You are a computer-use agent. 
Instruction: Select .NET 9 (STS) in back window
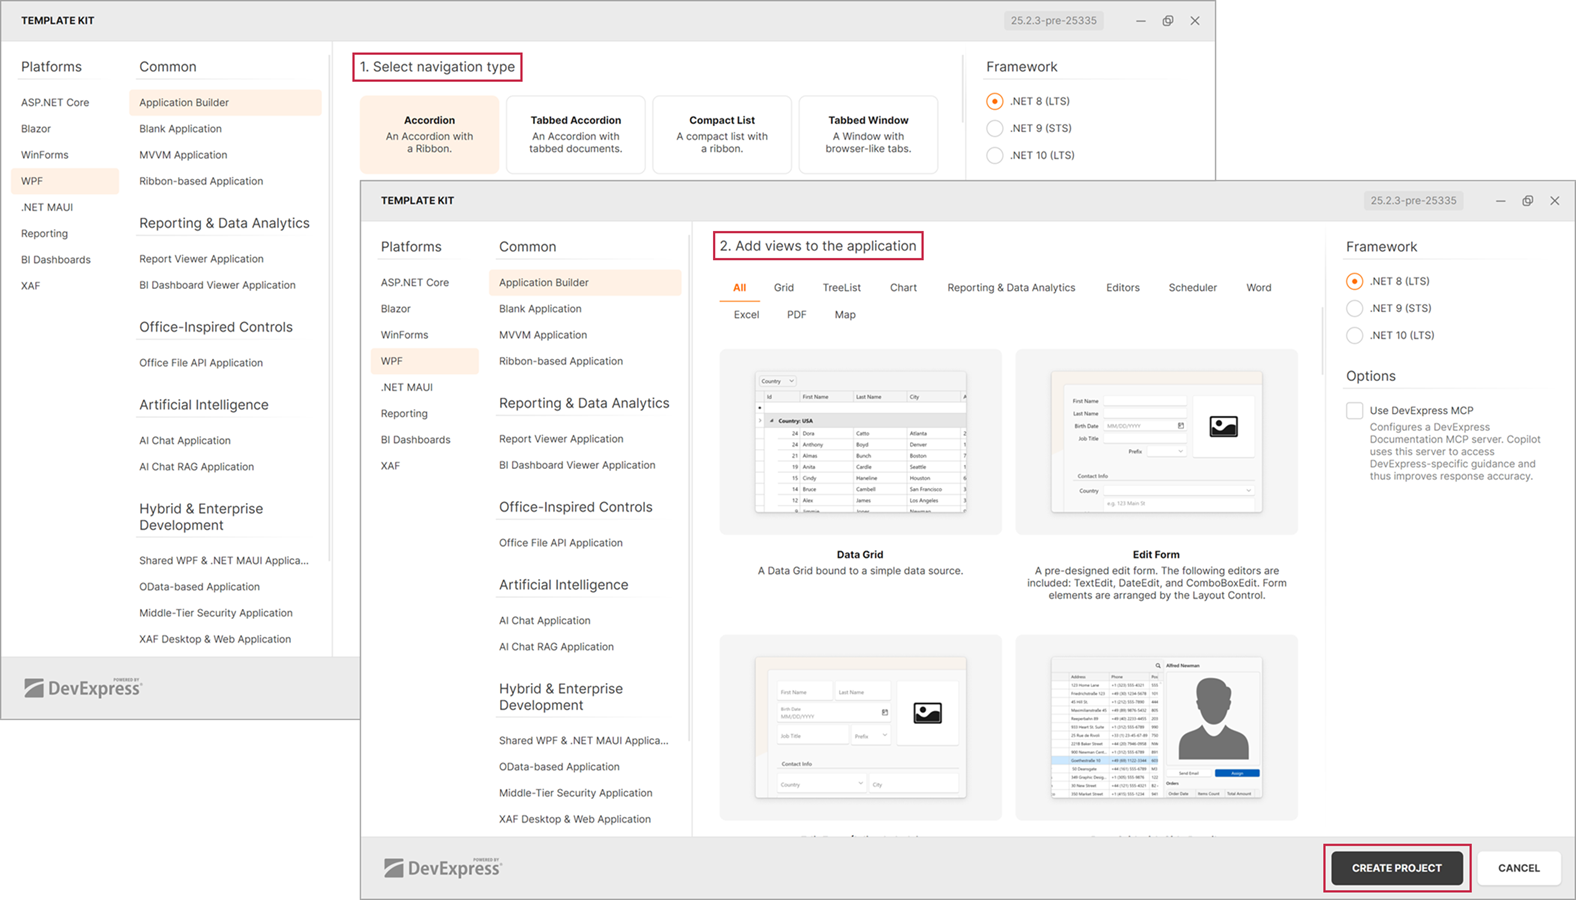click(x=994, y=128)
